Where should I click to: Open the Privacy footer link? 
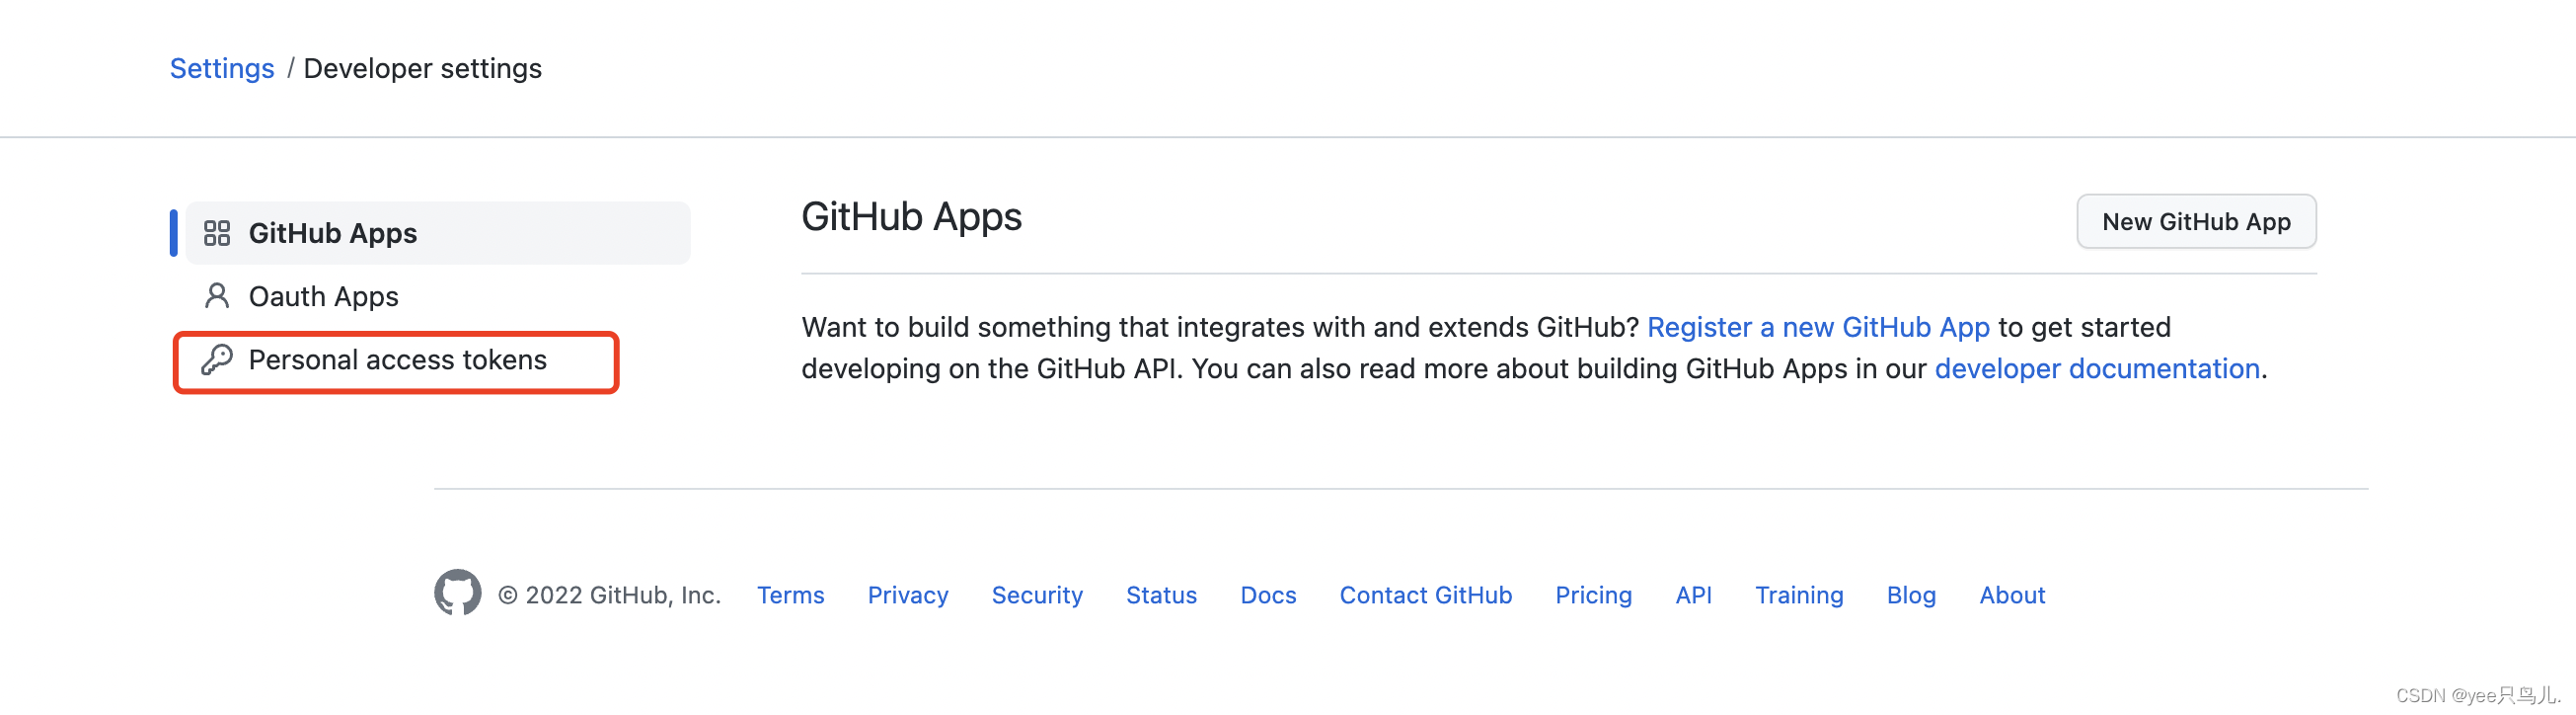908,595
